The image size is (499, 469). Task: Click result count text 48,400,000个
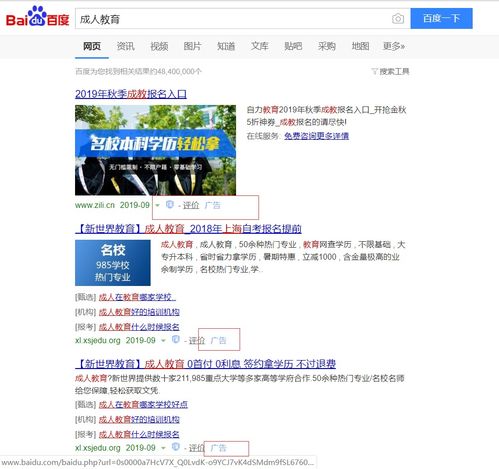tap(176, 71)
